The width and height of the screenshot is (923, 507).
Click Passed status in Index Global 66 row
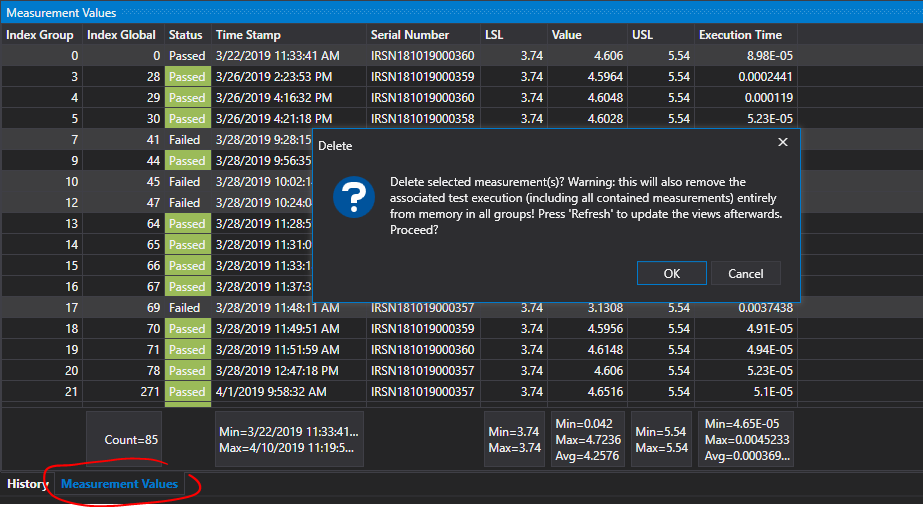pos(188,266)
